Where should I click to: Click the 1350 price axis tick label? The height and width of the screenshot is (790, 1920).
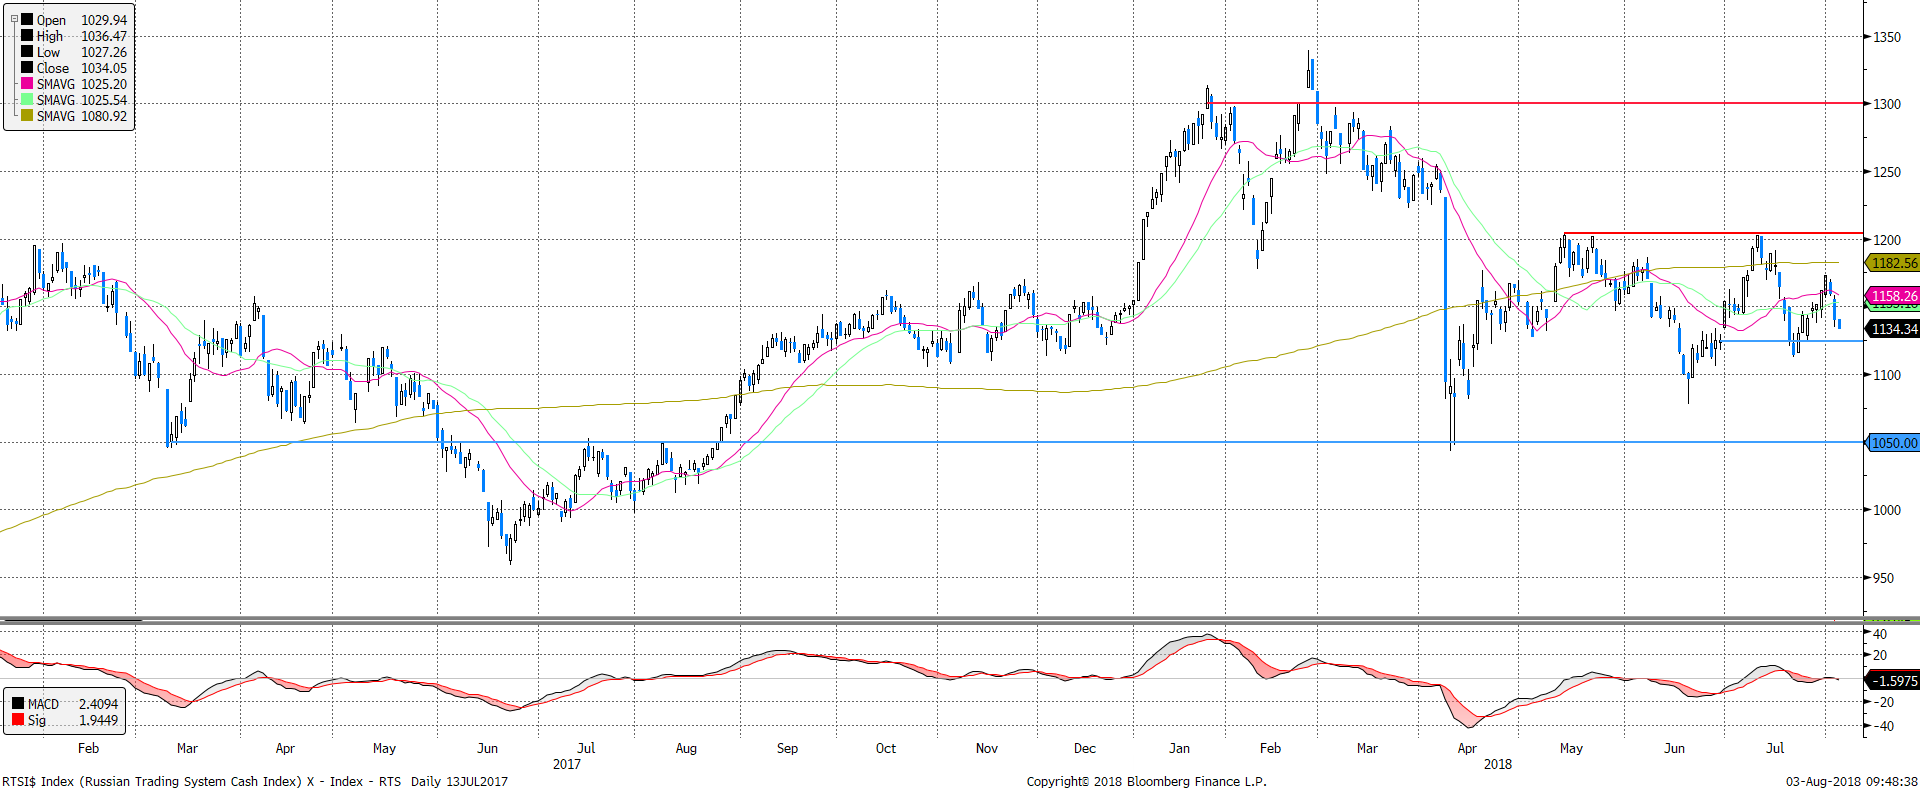pyautogui.click(x=1886, y=37)
